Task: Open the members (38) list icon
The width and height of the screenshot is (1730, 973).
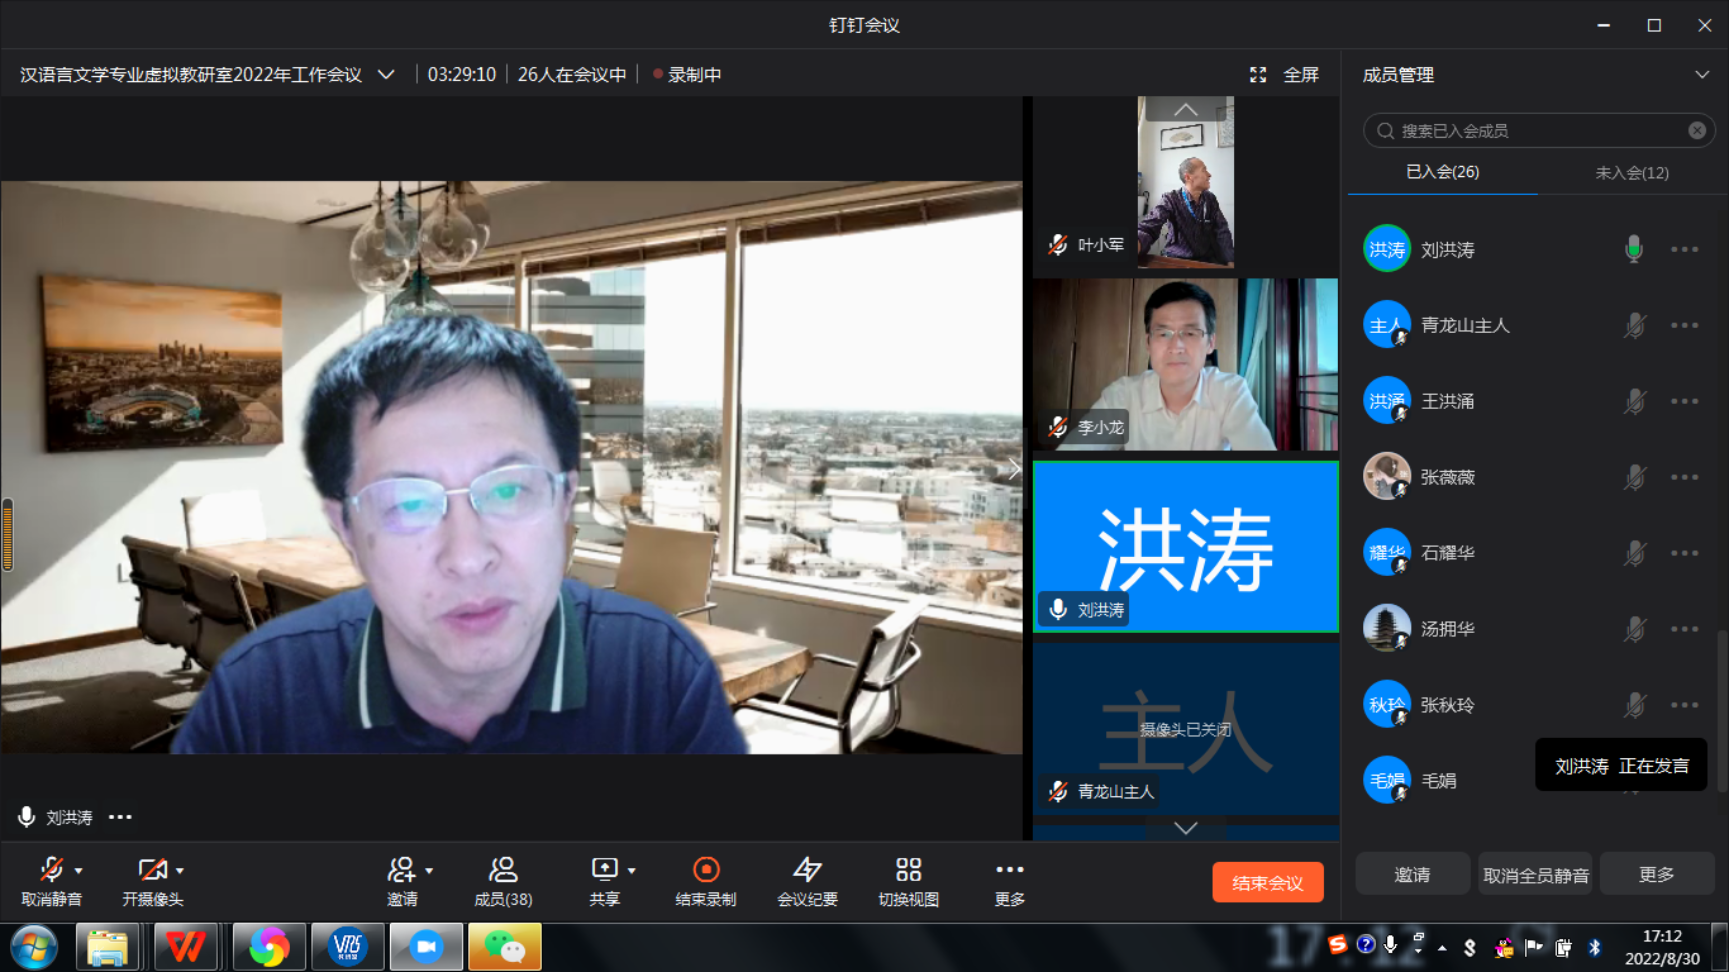Action: 502,870
